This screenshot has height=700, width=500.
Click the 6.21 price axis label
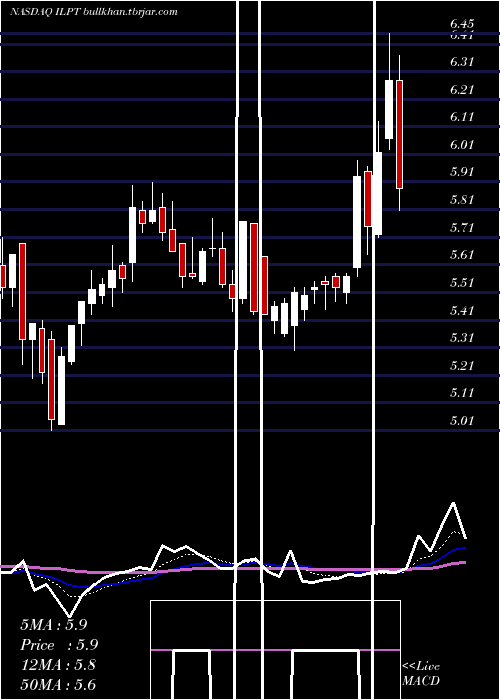click(462, 89)
